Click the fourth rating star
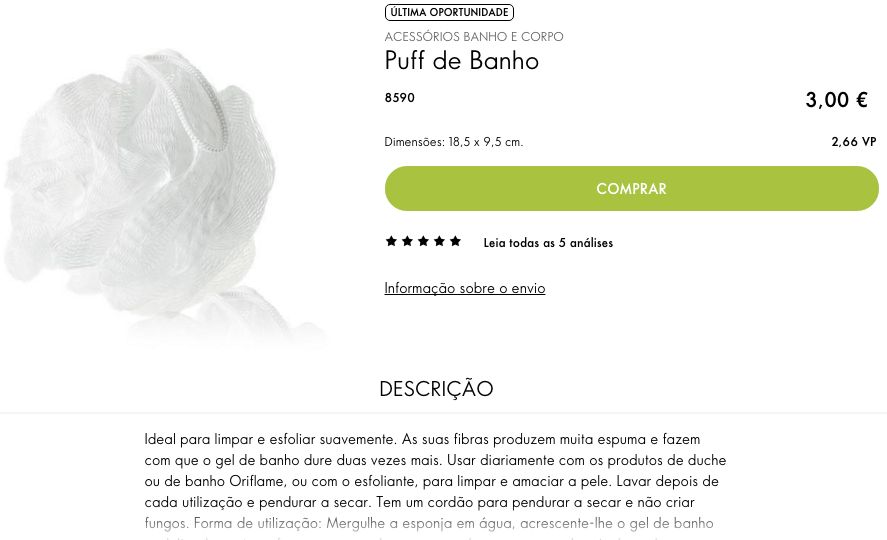 (x=439, y=241)
